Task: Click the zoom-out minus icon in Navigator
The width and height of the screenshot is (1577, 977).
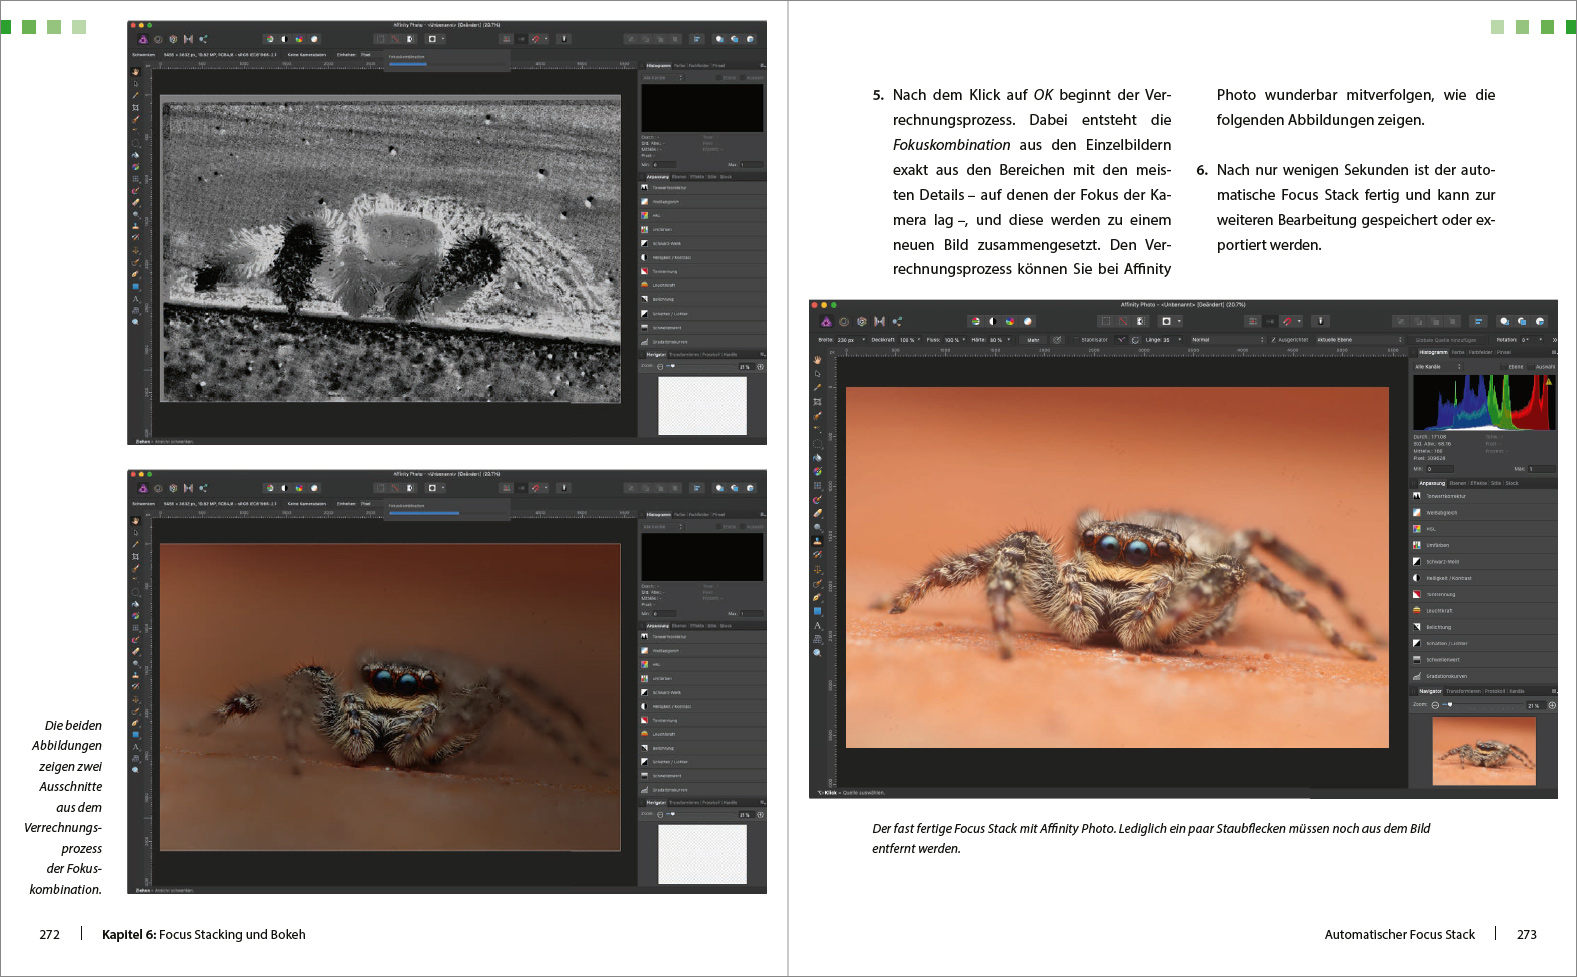Action: (1435, 705)
